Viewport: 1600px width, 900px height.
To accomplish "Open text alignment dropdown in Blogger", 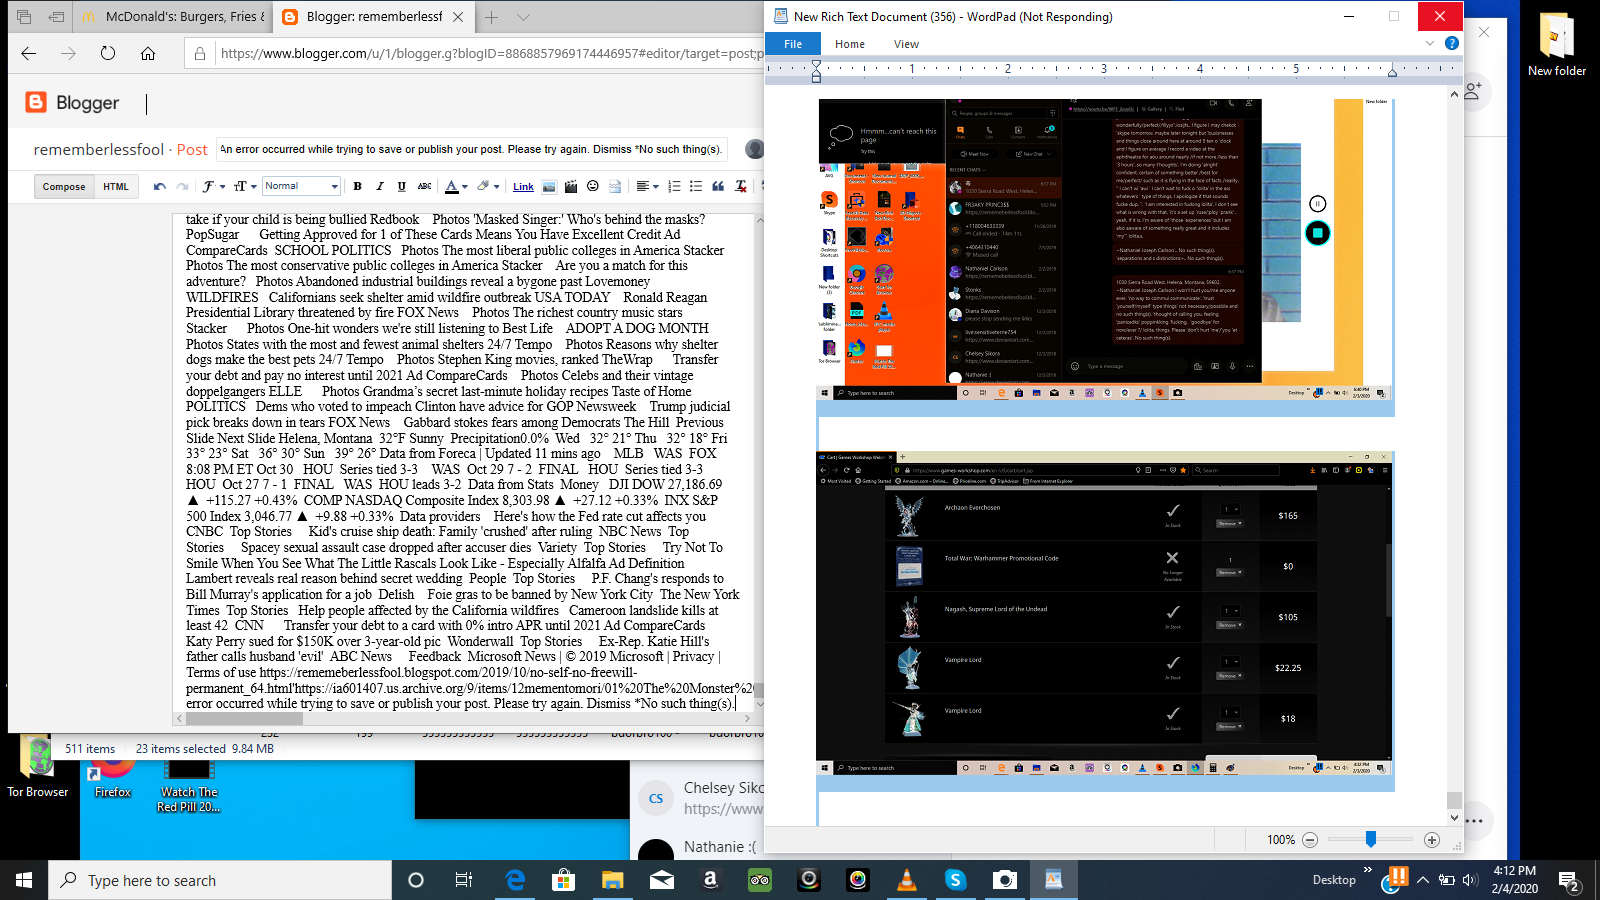I will [646, 186].
